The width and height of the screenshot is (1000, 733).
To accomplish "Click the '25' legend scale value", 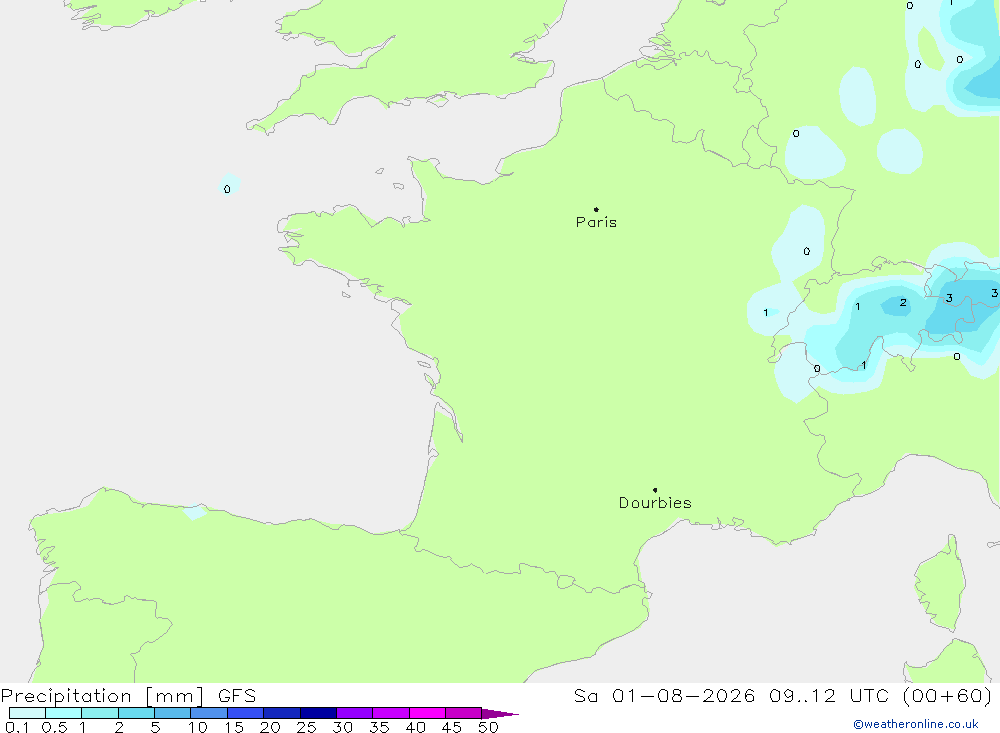I will point(307,727).
